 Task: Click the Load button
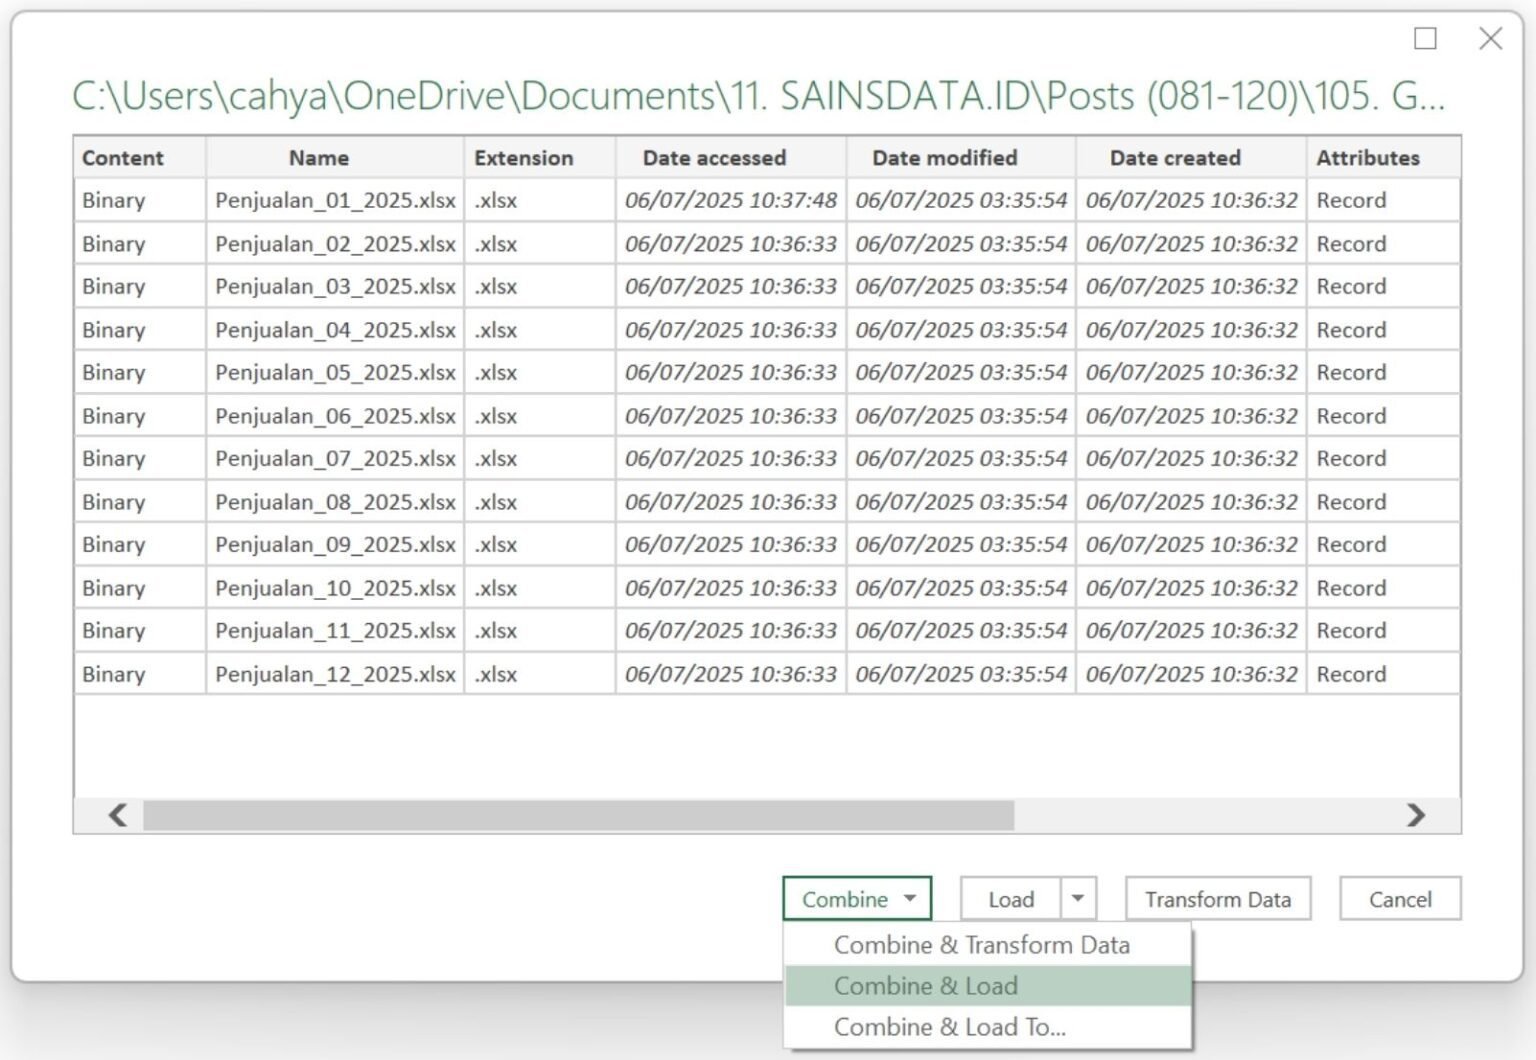point(1012,898)
